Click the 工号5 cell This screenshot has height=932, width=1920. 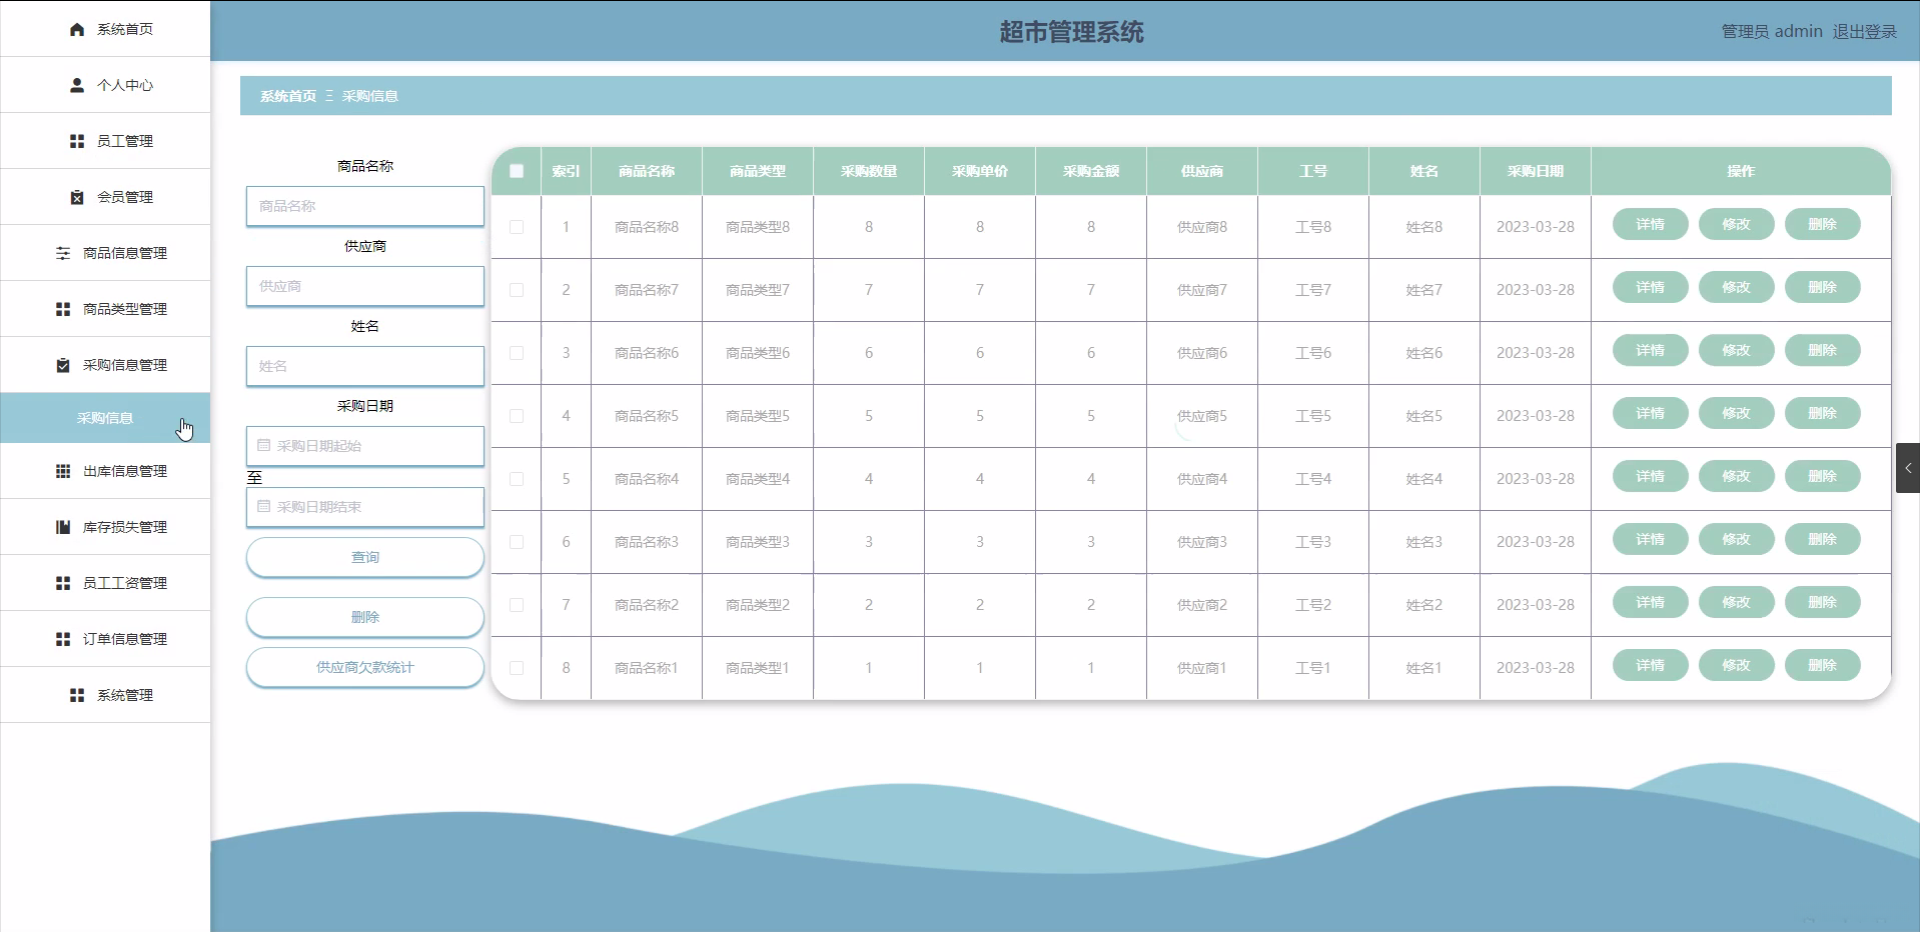(1313, 416)
